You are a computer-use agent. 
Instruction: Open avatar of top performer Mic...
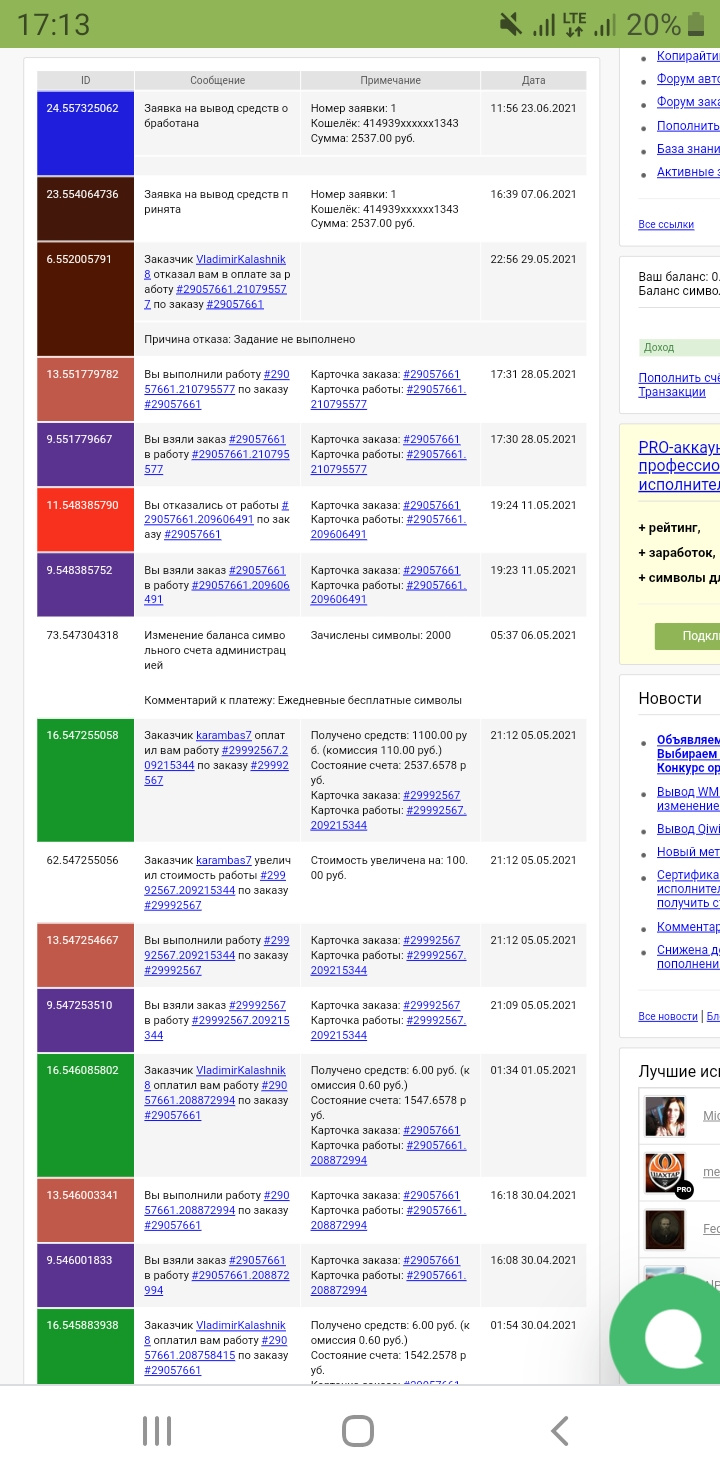(665, 1116)
